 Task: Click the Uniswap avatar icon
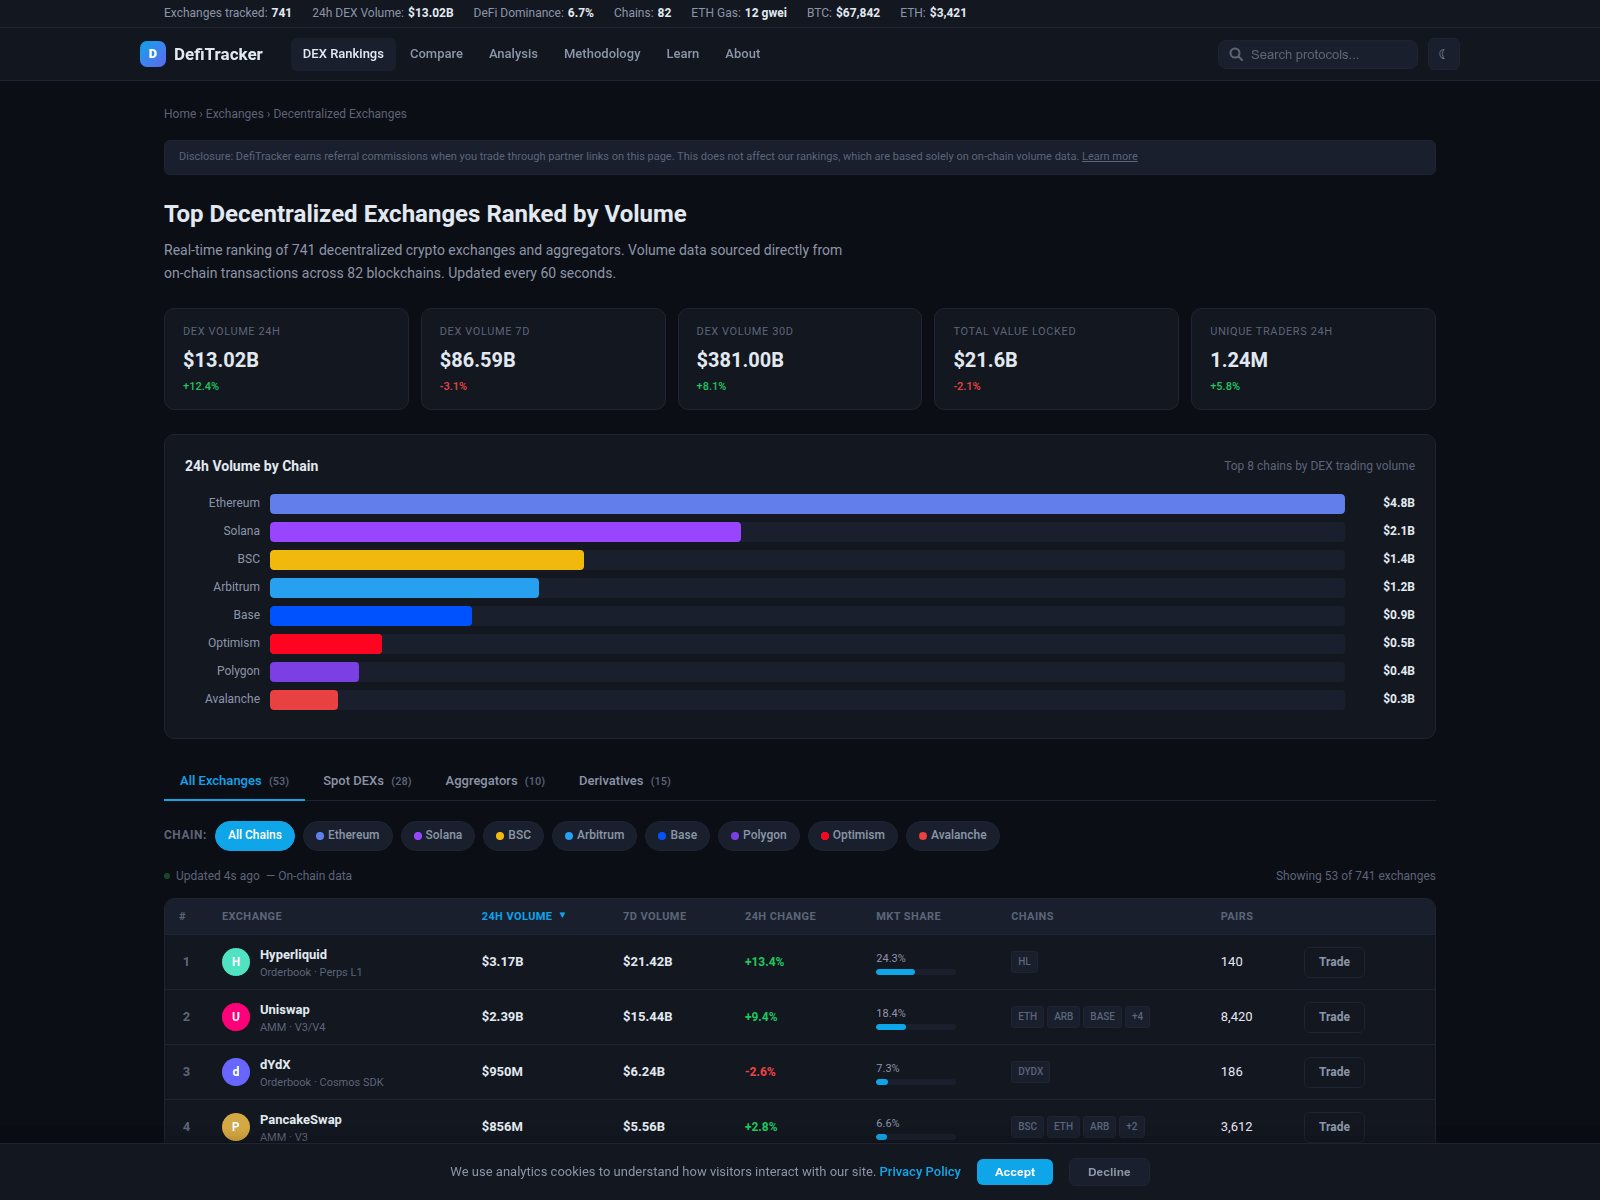(236, 1017)
